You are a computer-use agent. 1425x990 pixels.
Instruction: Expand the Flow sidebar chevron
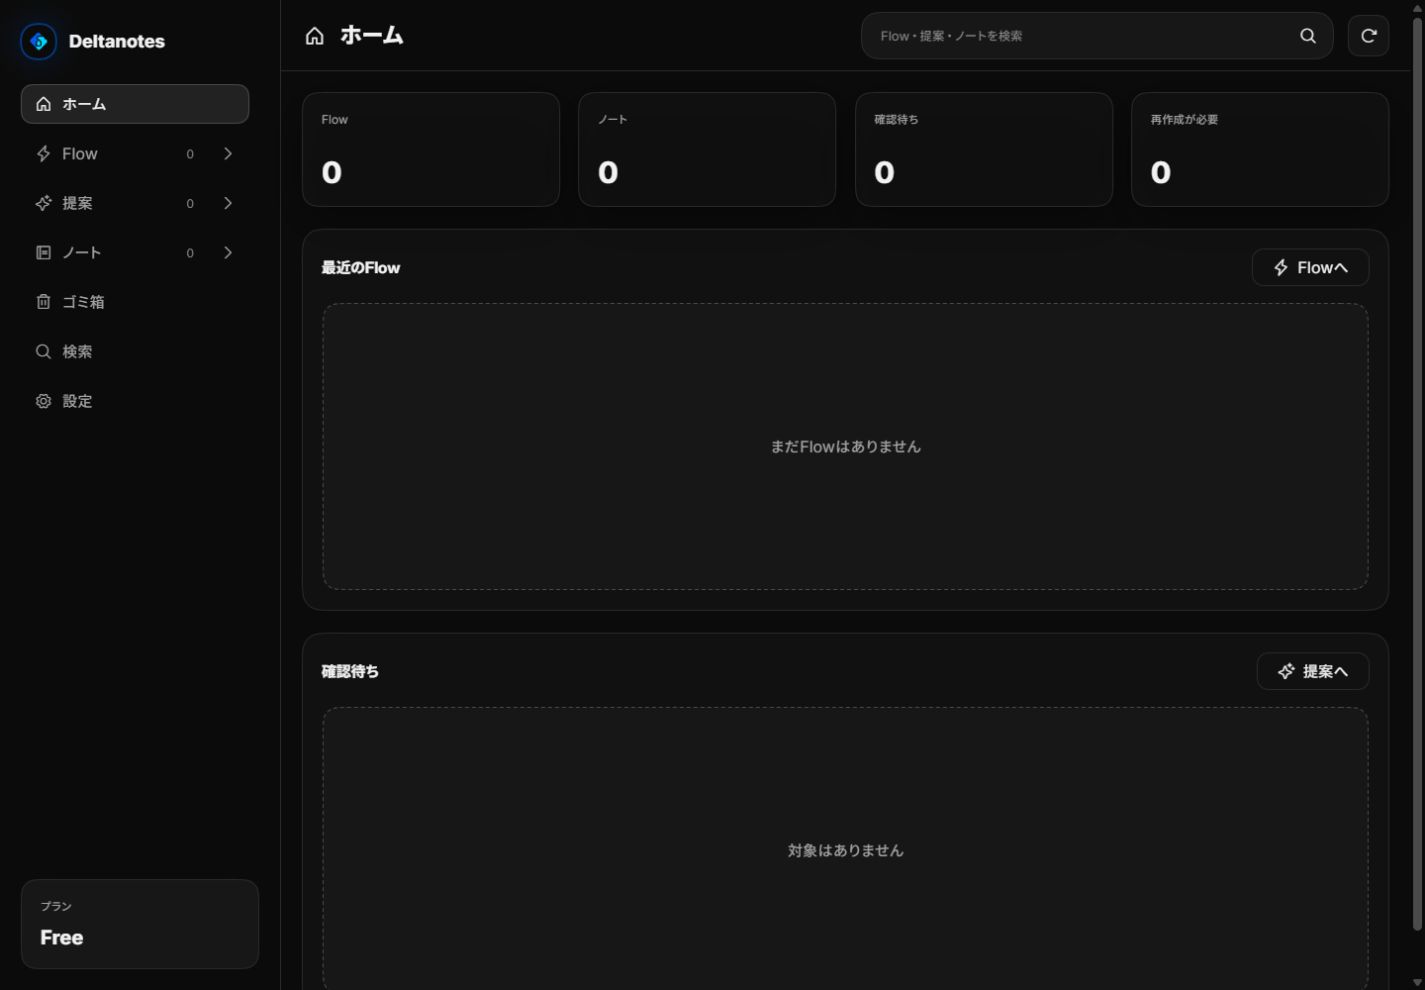pos(228,154)
